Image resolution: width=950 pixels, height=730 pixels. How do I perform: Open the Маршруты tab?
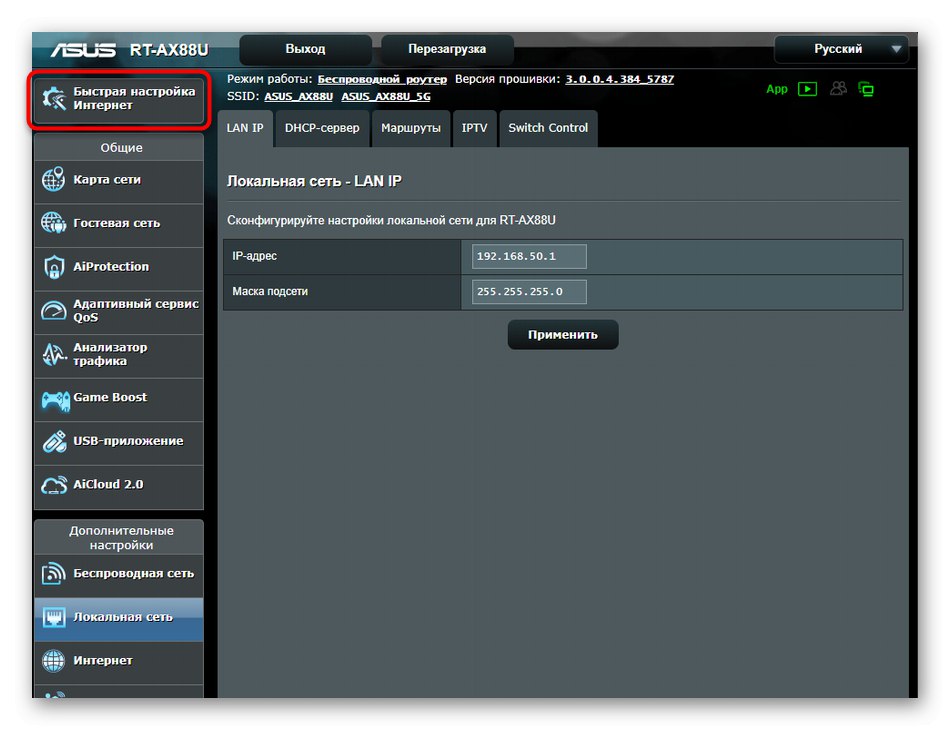(x=411, y=128)
